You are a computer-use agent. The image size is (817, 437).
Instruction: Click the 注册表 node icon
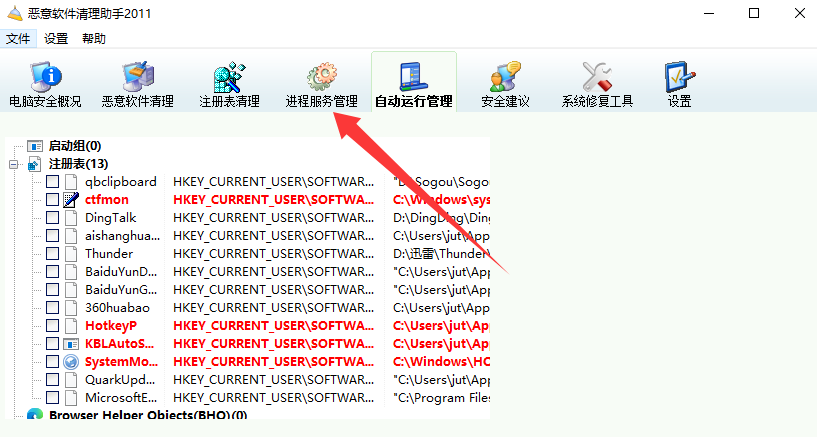tap(35, 164)
